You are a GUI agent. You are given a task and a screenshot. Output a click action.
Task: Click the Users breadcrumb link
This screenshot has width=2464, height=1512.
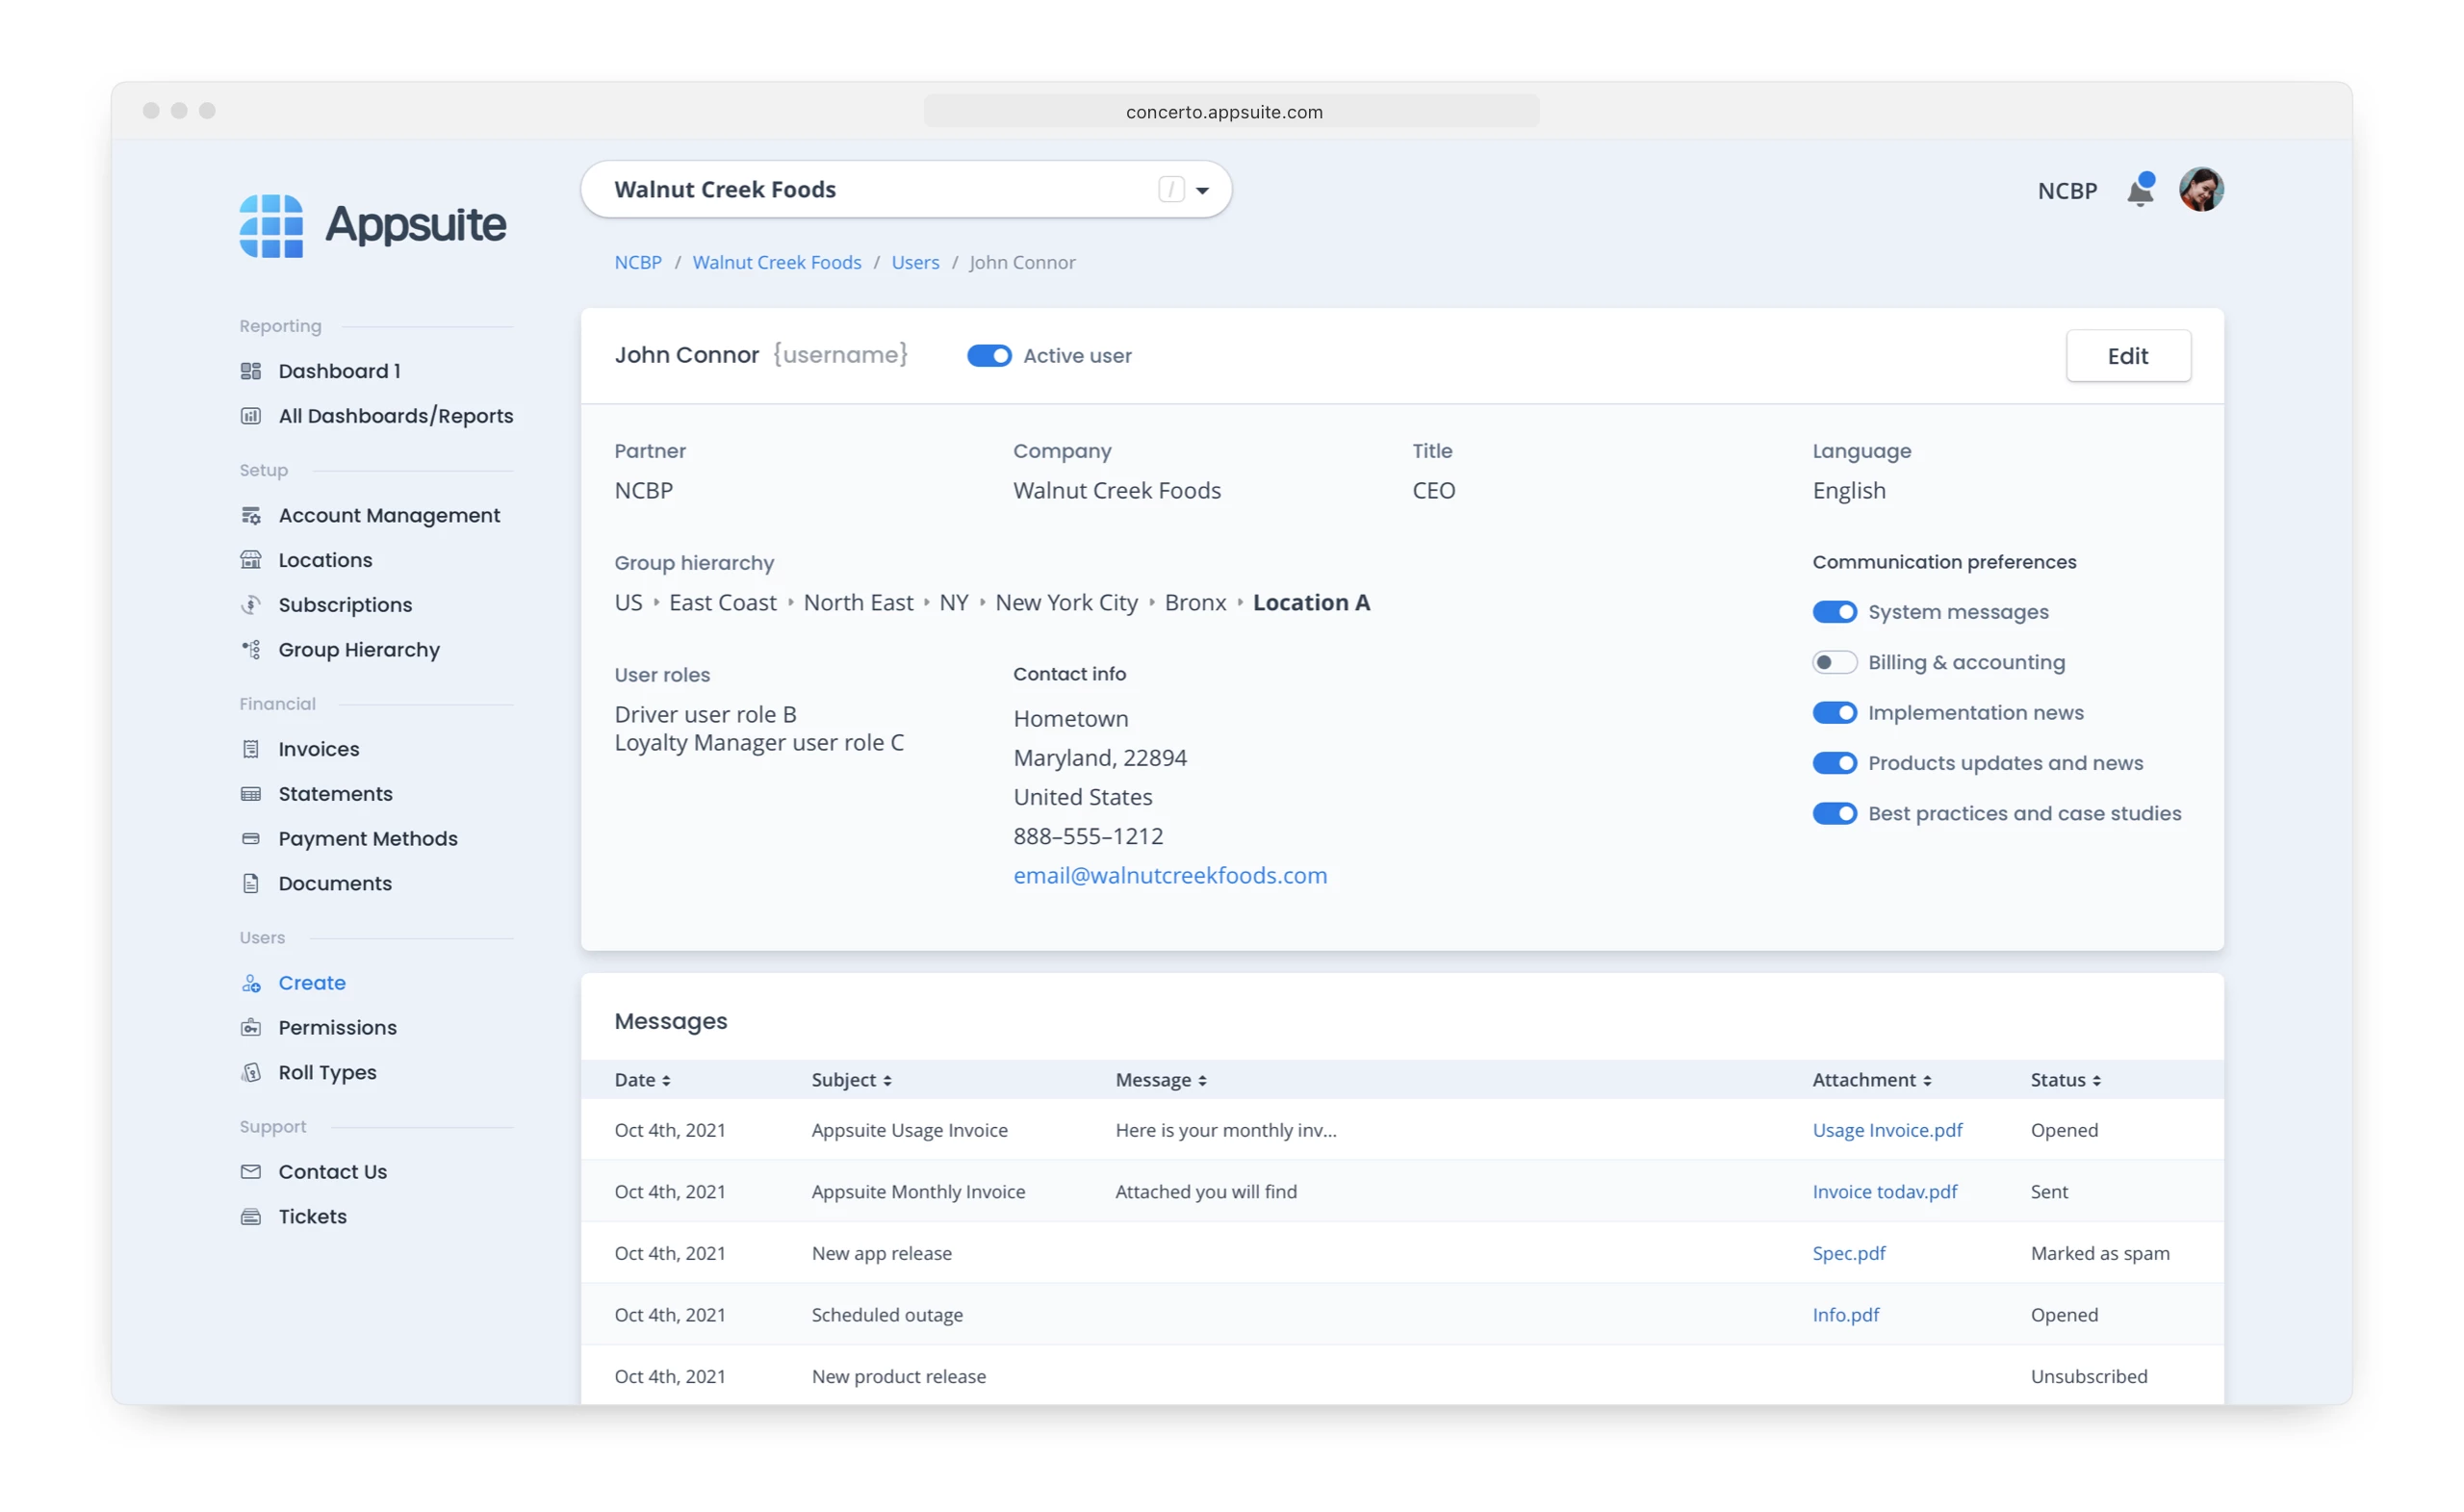(x=915, y=262)
